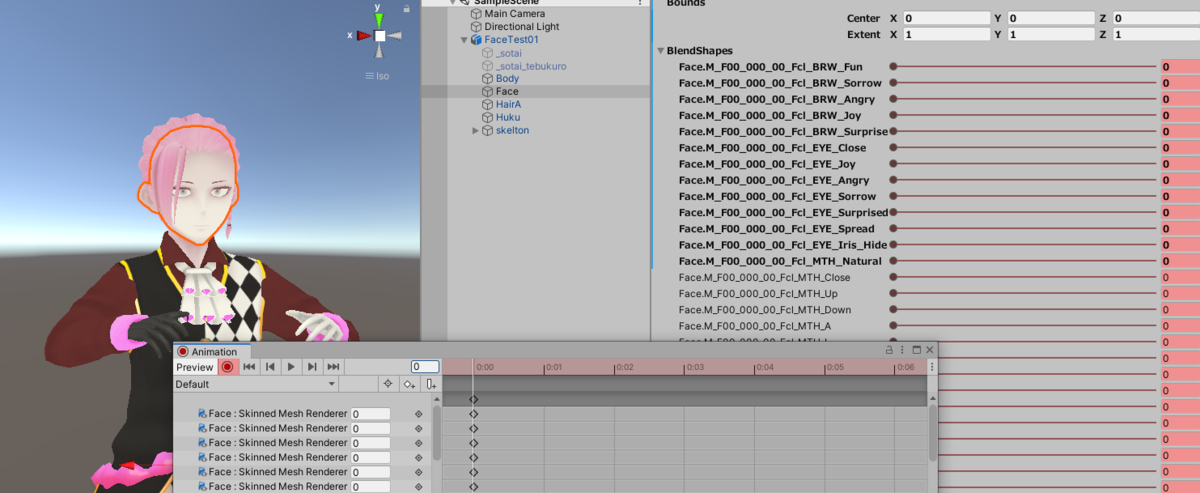Image resolution: width=1200 pixels, height=493 pixels.
Task: Click the Extent X field in Bounds
Action: click(946, 34)
